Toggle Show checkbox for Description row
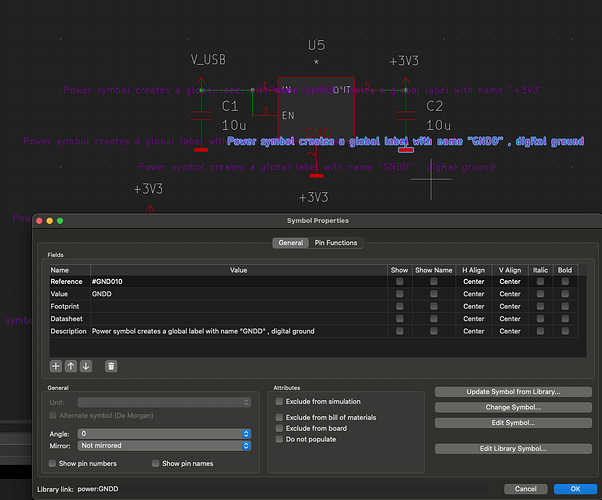 [x=400, y=331]
